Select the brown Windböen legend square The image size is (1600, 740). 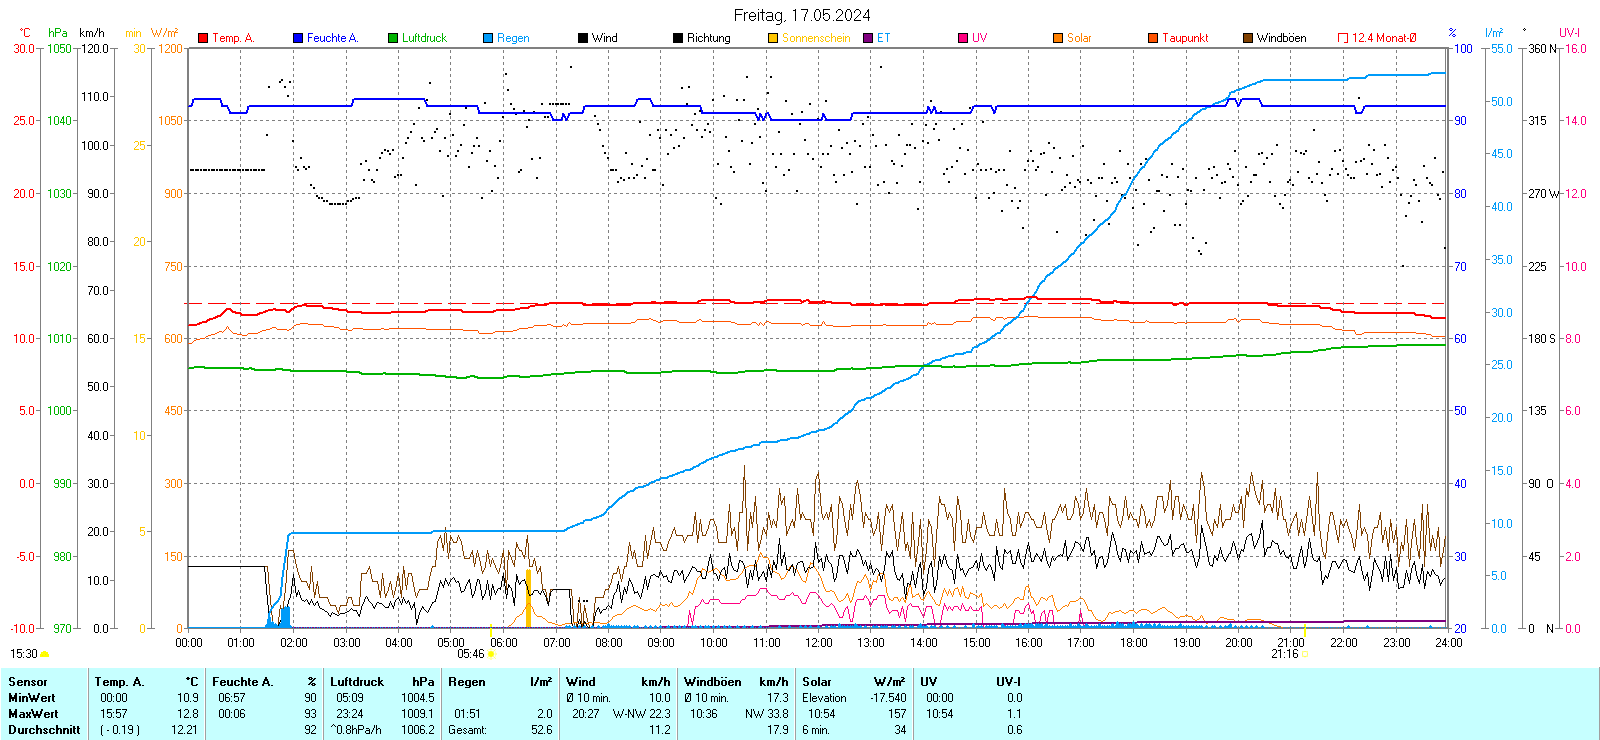coord(1248,38)
